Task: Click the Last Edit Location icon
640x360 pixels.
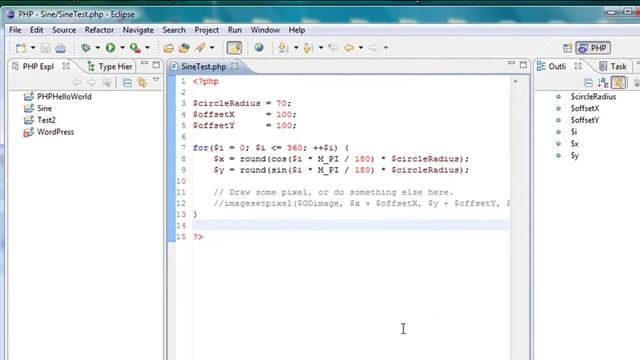Action: [x=333, y=48]
